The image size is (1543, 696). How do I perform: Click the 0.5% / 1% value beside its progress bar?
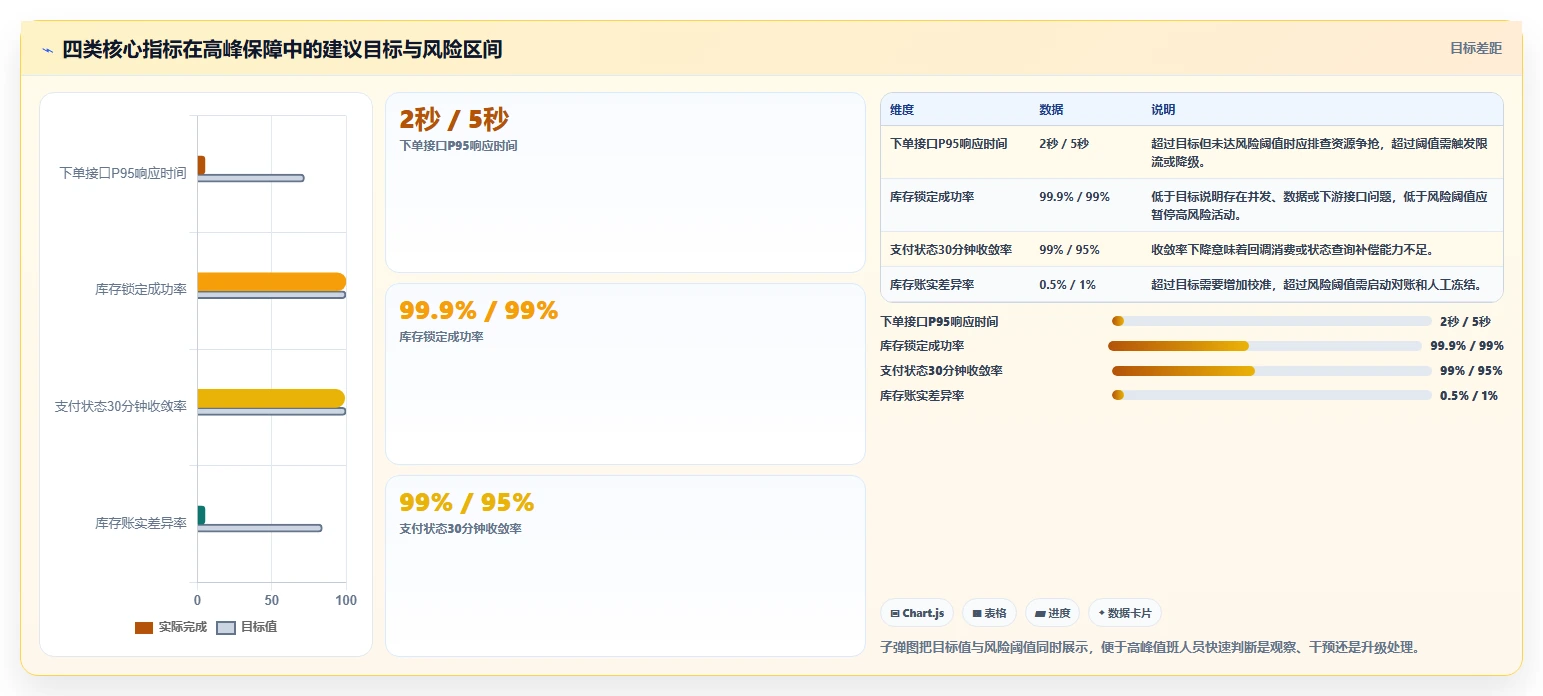1469,395
